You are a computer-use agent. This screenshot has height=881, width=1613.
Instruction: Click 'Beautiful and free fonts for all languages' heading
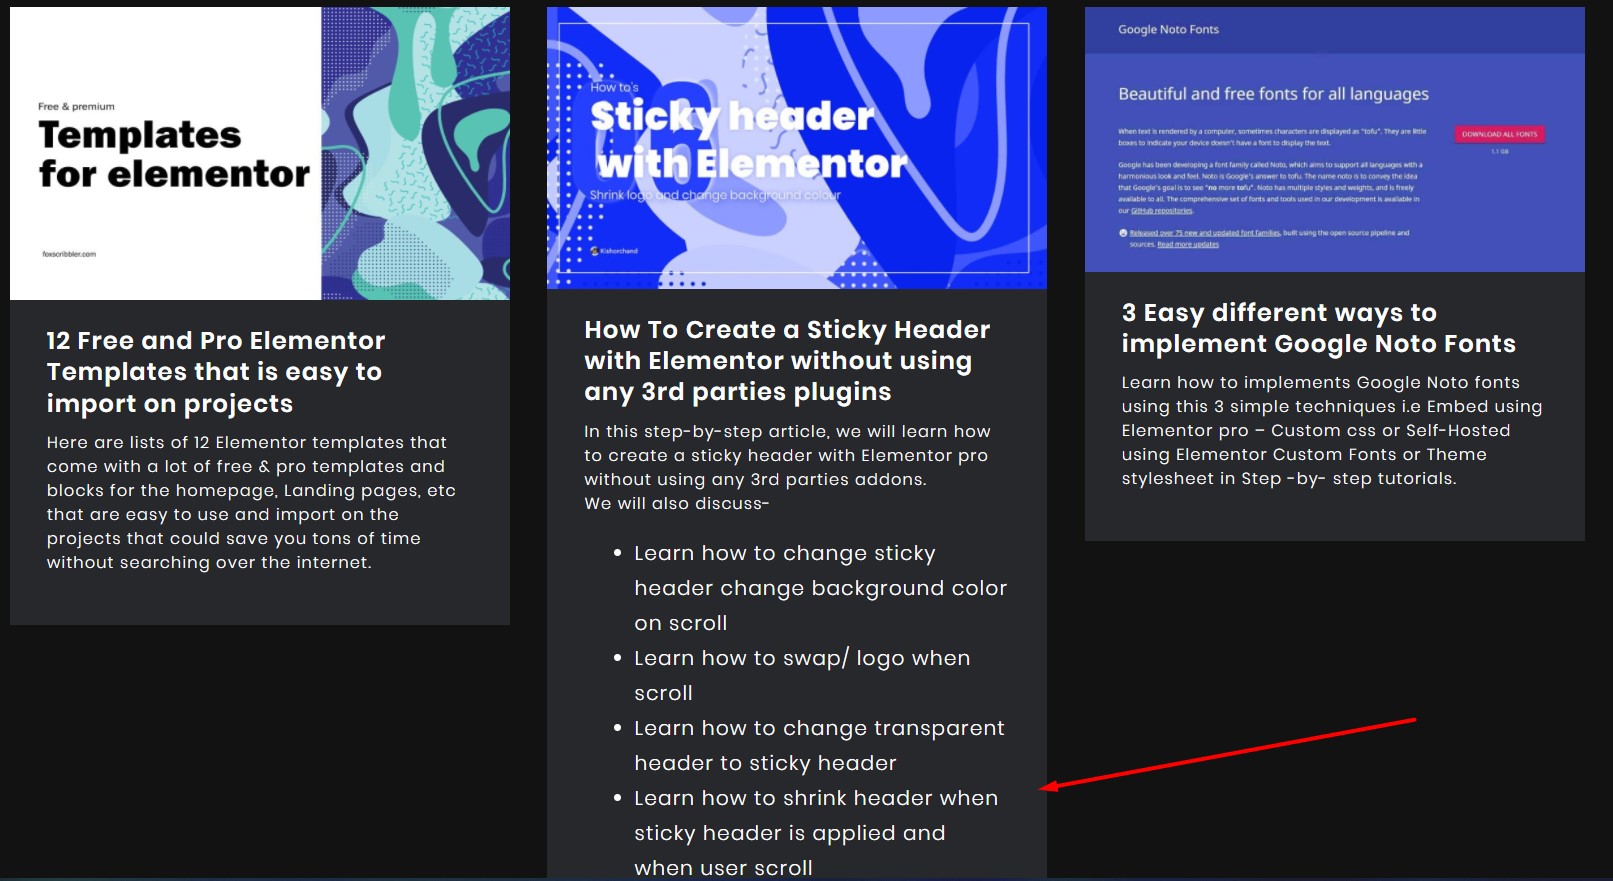(x=1273, y=94)
